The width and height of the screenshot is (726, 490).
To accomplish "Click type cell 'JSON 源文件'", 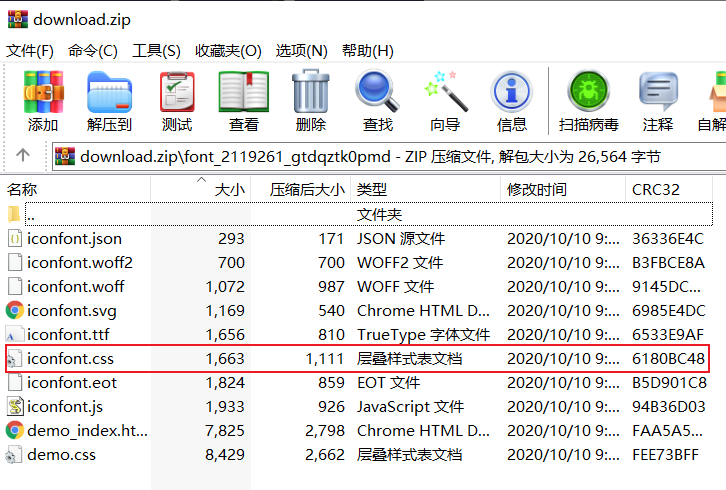I will tap(401, 239).
